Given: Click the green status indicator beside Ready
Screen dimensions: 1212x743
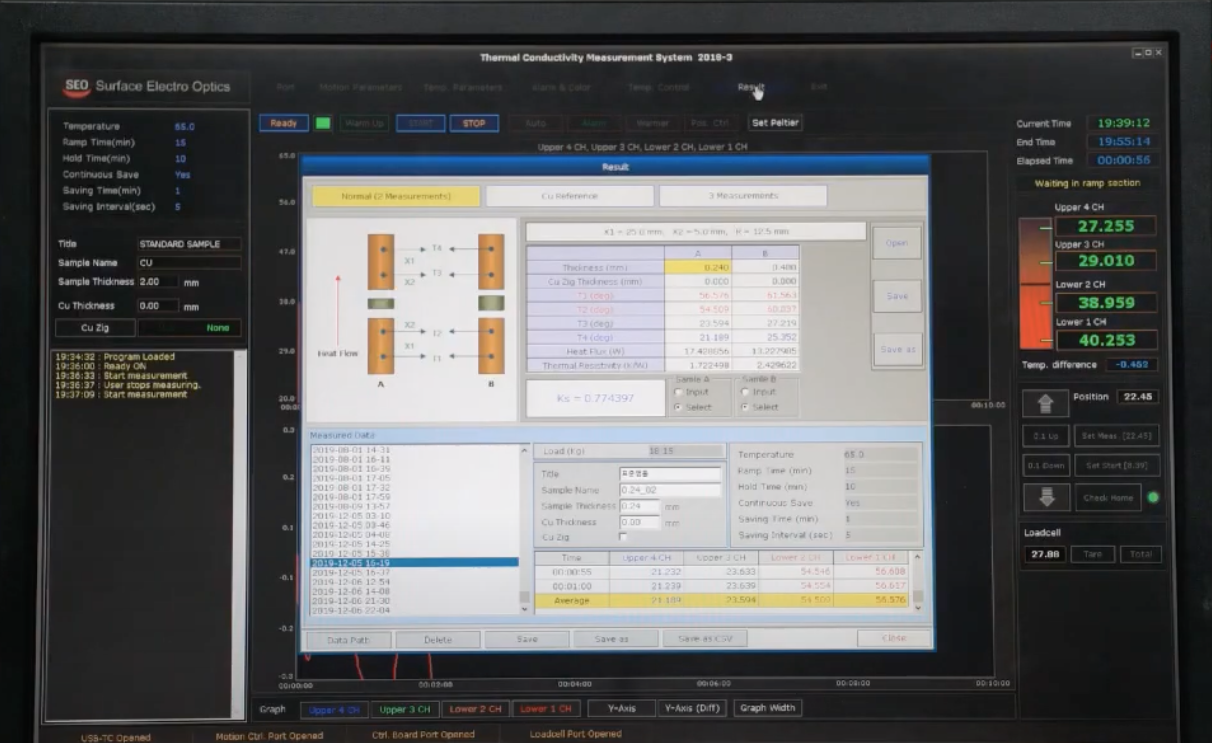Looking at the screenshot, I should click(323, 124).
